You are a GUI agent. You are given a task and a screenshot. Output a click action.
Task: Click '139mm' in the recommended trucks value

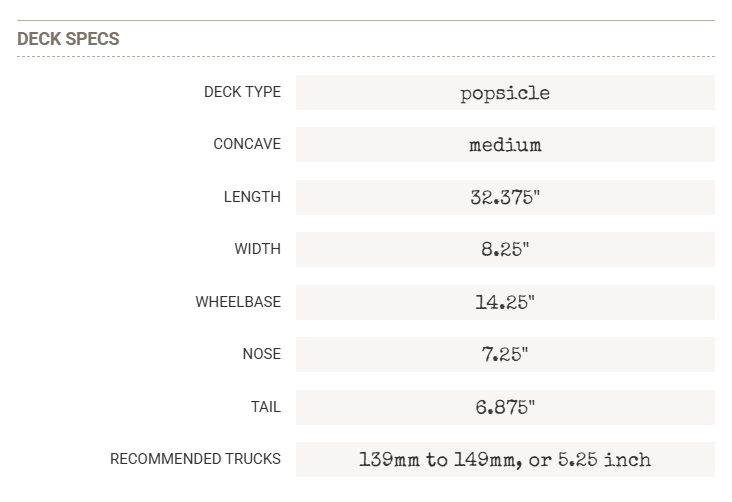(389, 460)
